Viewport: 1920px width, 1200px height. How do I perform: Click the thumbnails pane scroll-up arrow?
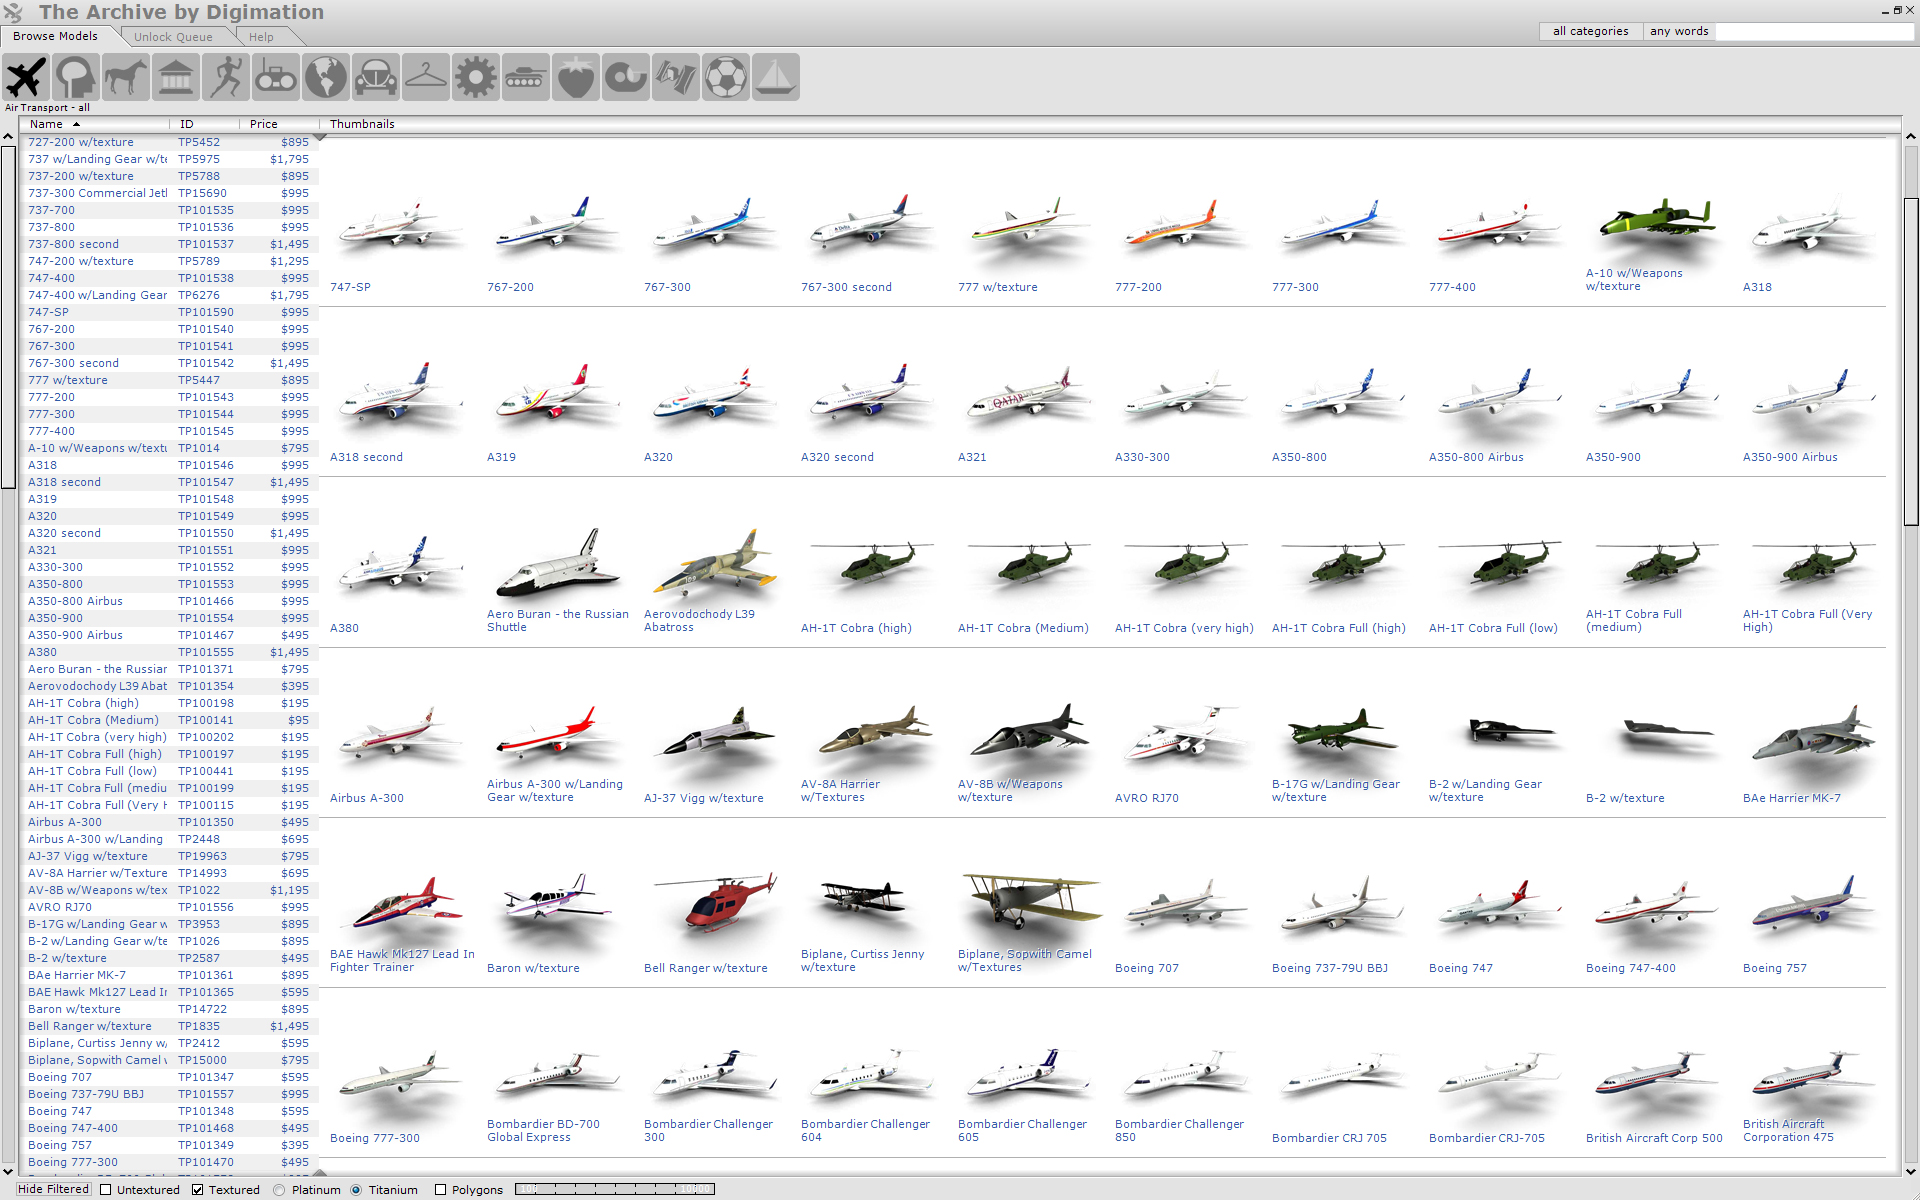click(1911, 137)
